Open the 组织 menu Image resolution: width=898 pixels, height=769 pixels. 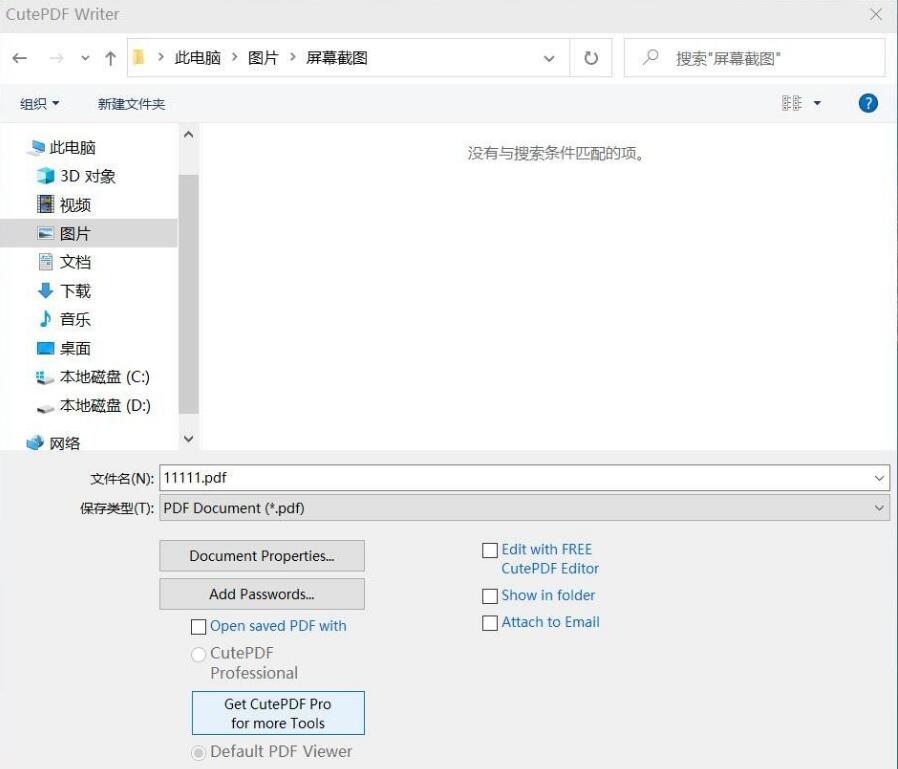click(x=40, y=104)
